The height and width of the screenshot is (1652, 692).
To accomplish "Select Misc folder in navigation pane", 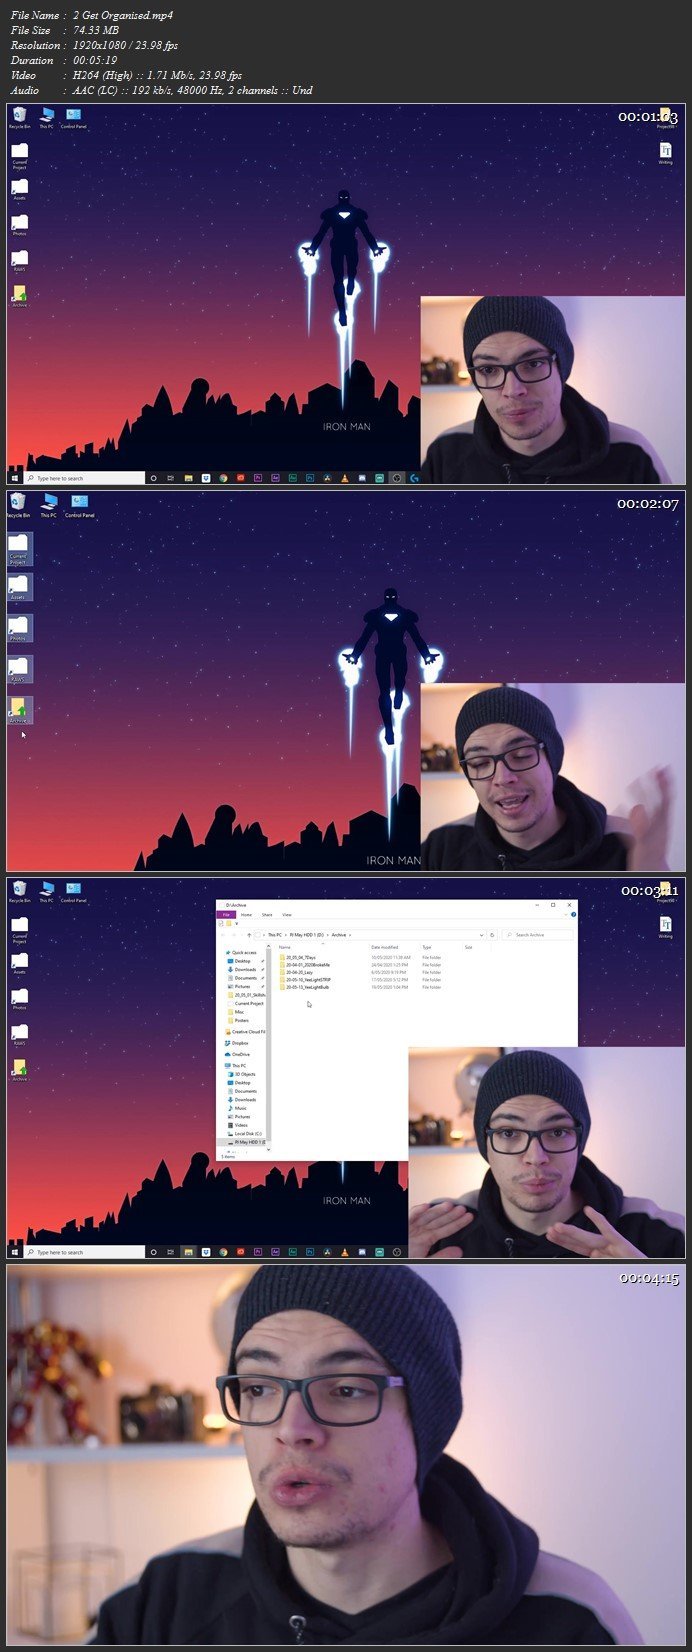I will click(x=239, y=1012).
